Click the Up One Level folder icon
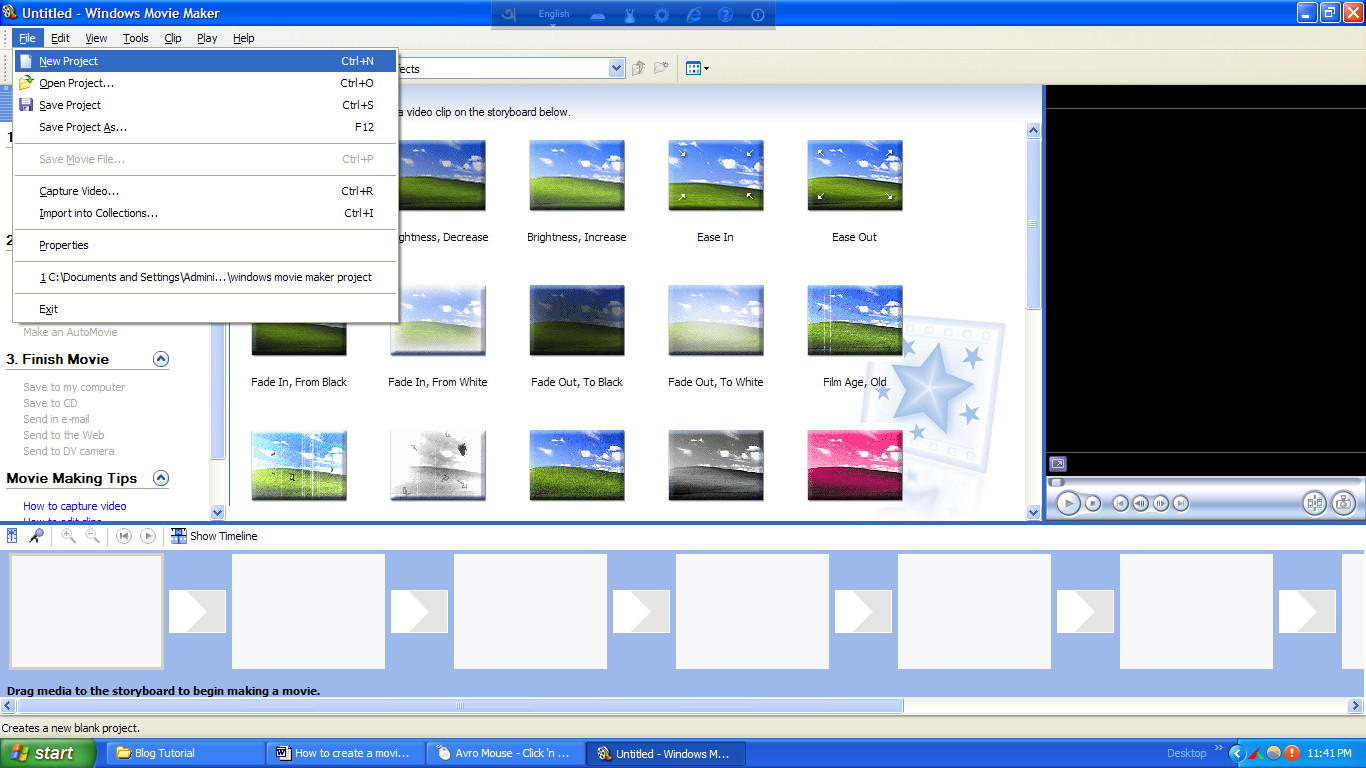 [638, 68]
